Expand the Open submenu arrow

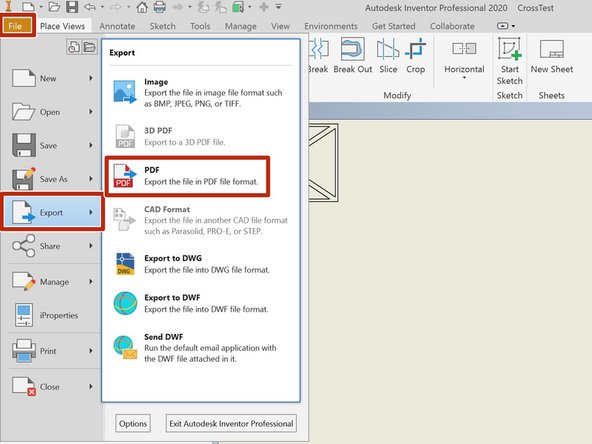[91, 112]
